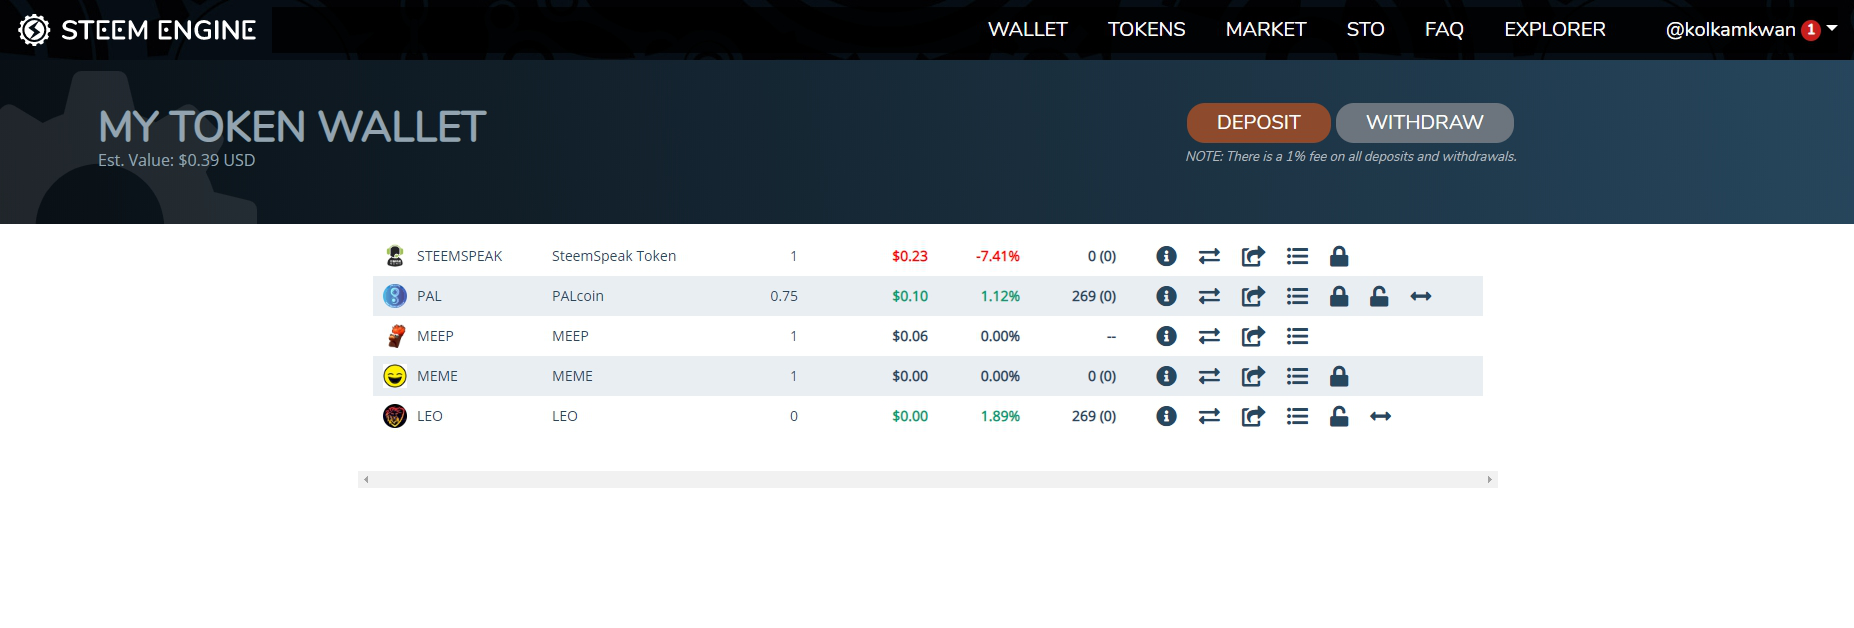Open MEEP token info icon
The width and height of the screenshot is (1854, 628).
click(1166, 336)
